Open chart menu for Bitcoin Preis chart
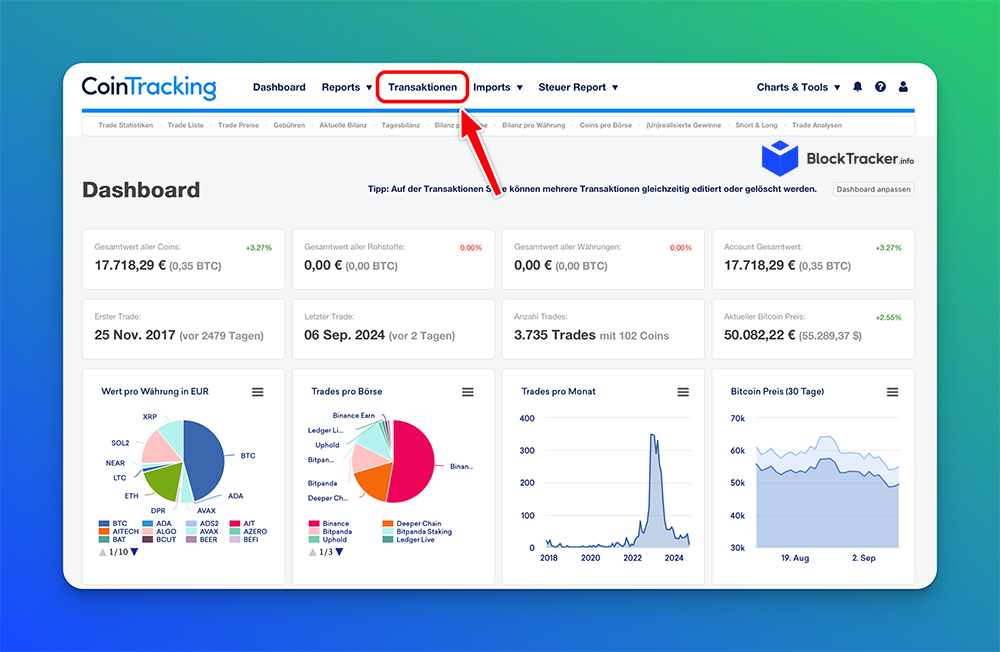1000x652 pixels. 892,392
